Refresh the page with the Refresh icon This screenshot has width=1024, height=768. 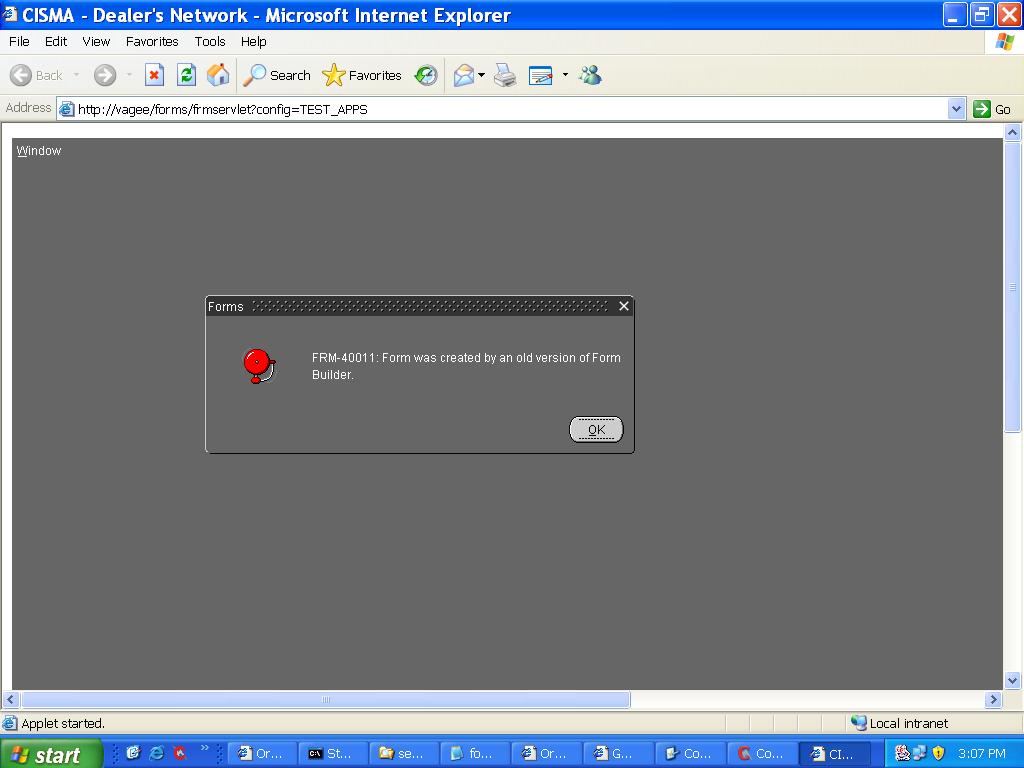pos(186,75)
